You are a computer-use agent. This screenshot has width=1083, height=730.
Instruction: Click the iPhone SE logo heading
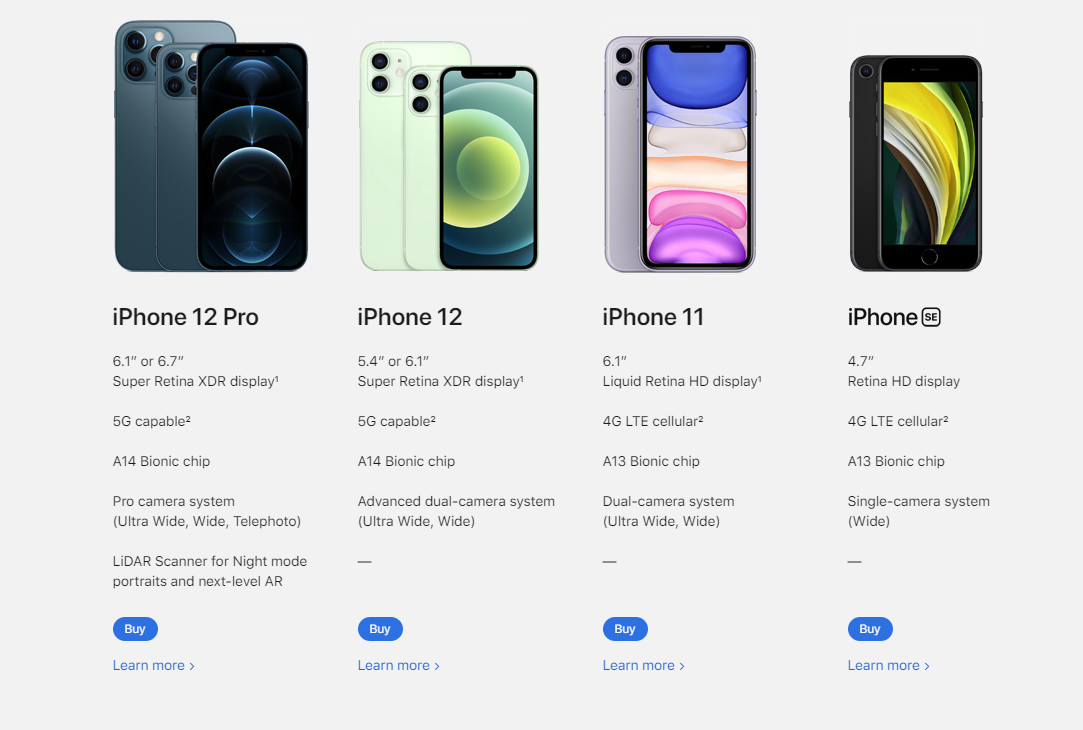(x=894, y=317)
